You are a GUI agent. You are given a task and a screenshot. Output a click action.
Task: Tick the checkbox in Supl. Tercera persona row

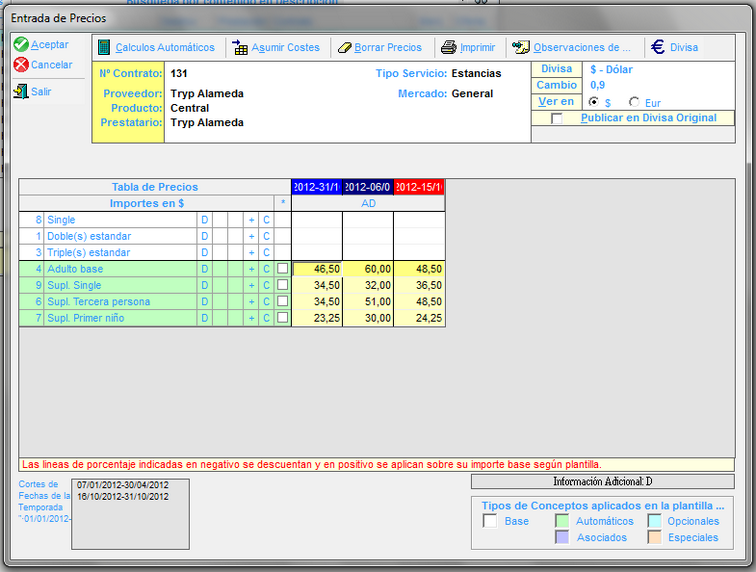(x=283, y=301)
